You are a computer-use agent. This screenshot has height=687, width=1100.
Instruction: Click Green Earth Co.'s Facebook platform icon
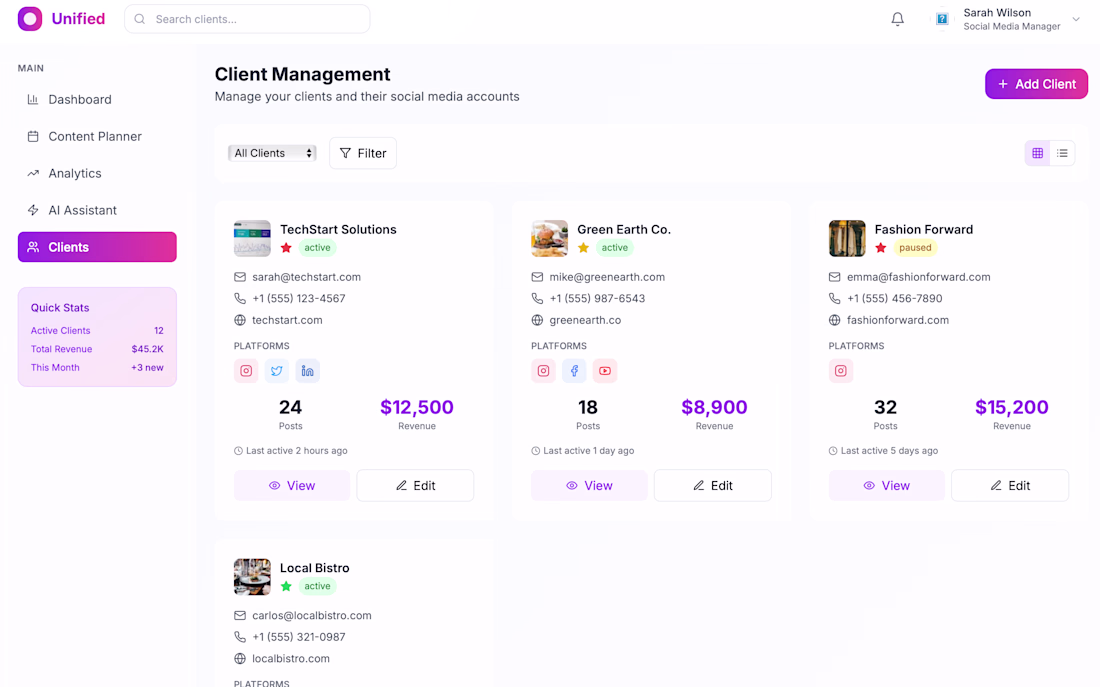pos(574,371)
